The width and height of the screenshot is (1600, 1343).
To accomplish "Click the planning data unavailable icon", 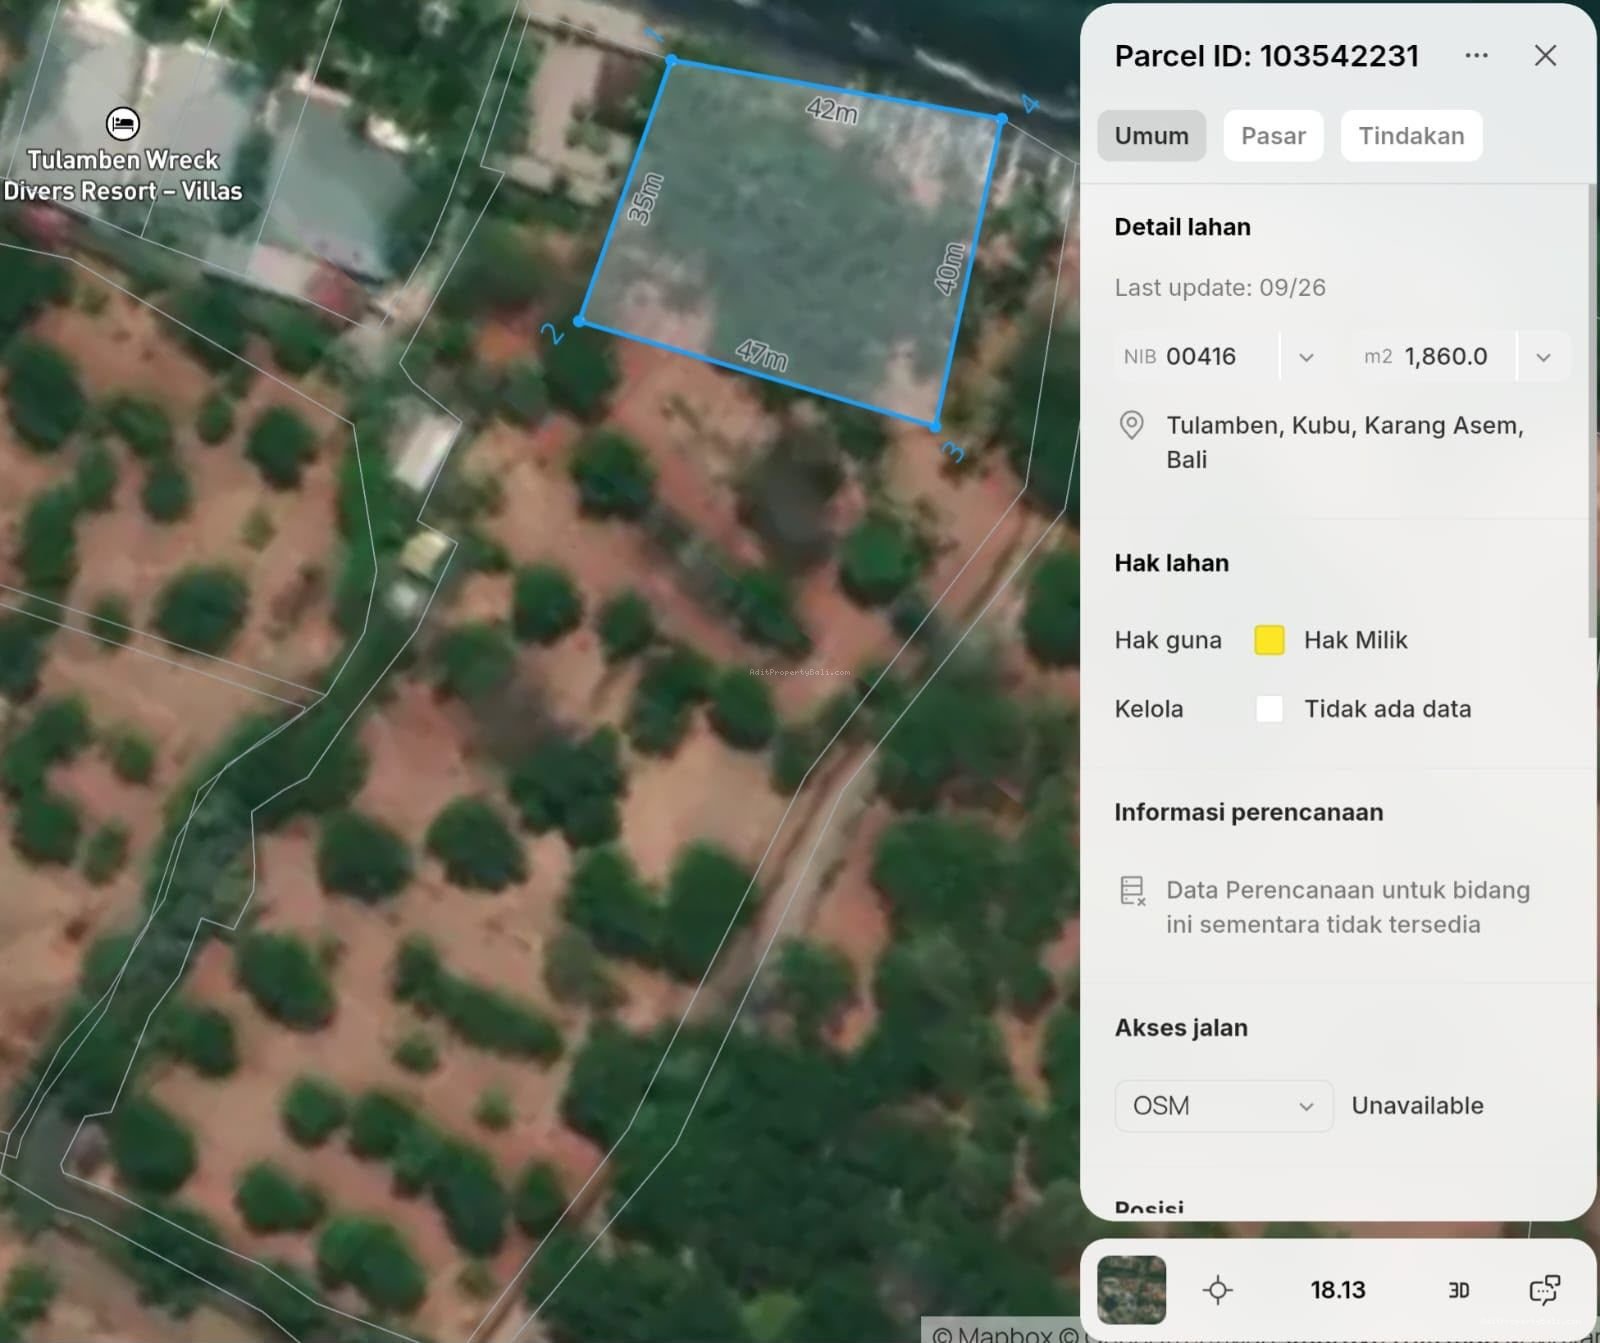I will [1132, 891].
